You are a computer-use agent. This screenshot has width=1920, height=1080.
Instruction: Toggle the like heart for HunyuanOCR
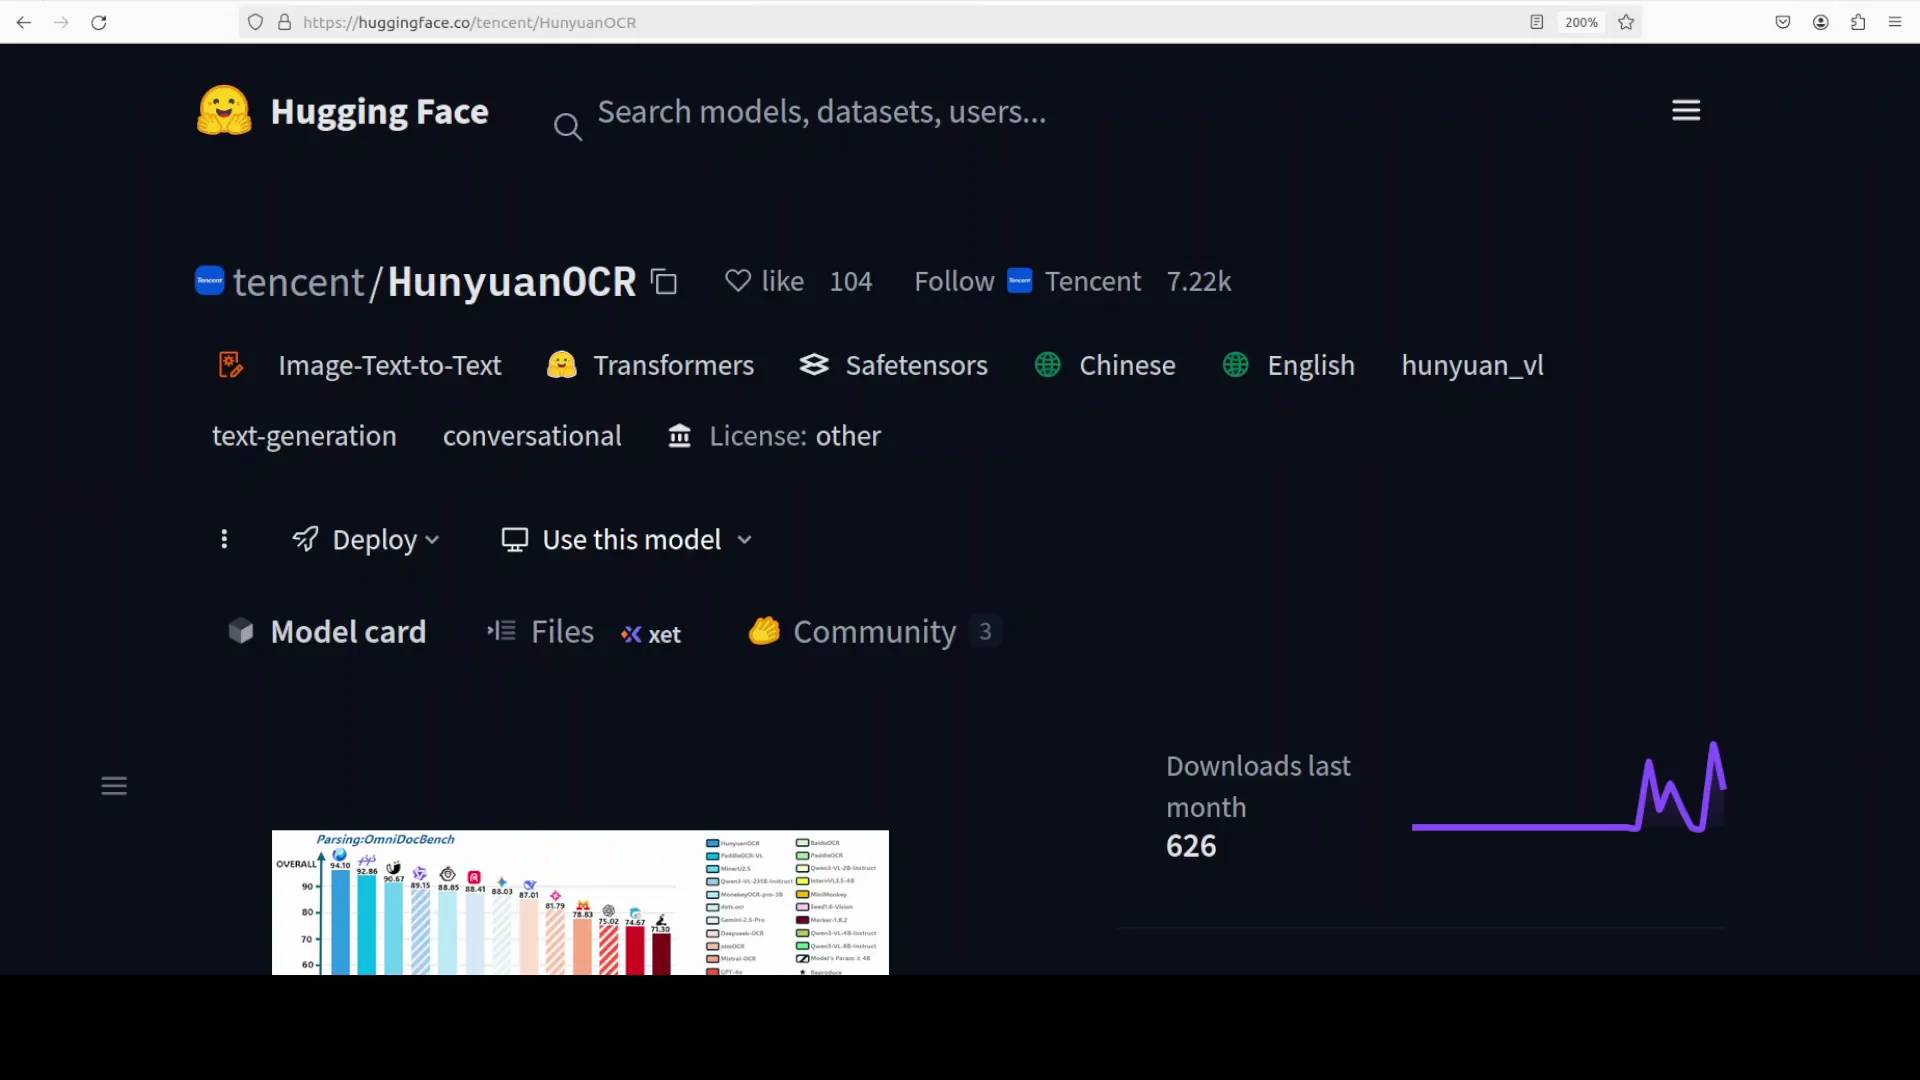[737, 281]
